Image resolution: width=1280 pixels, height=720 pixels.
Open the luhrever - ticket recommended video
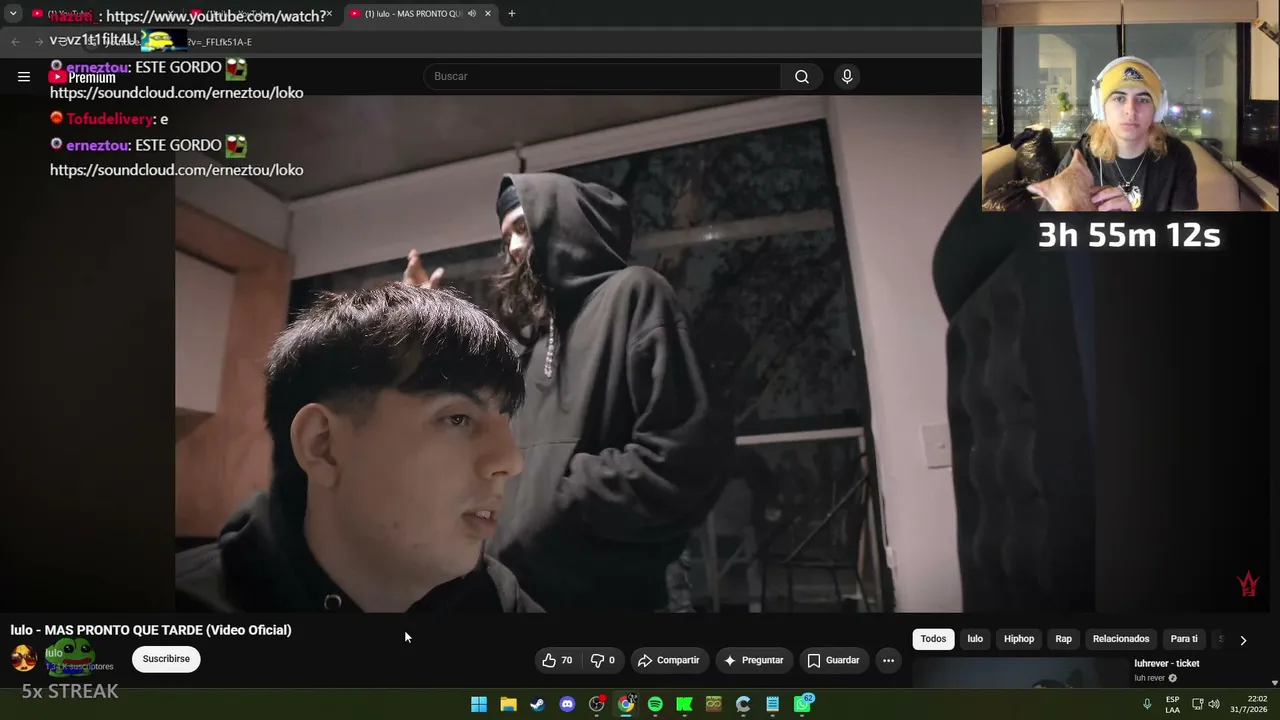click(x=1166, y=663)
